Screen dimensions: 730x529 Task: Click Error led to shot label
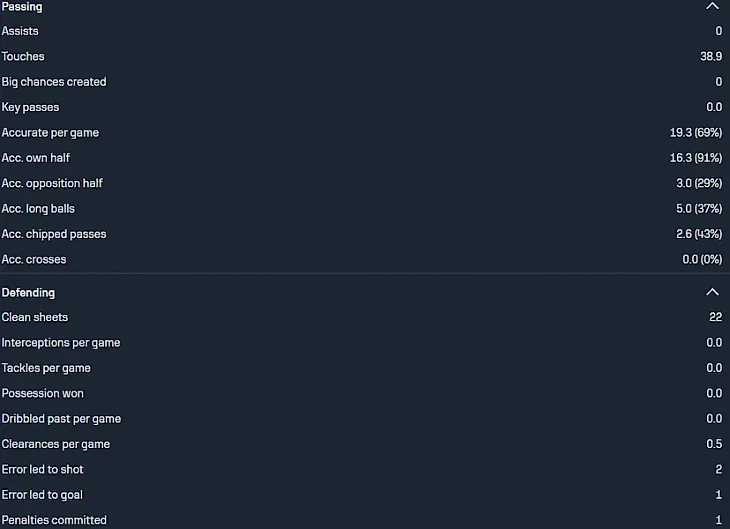42,469
